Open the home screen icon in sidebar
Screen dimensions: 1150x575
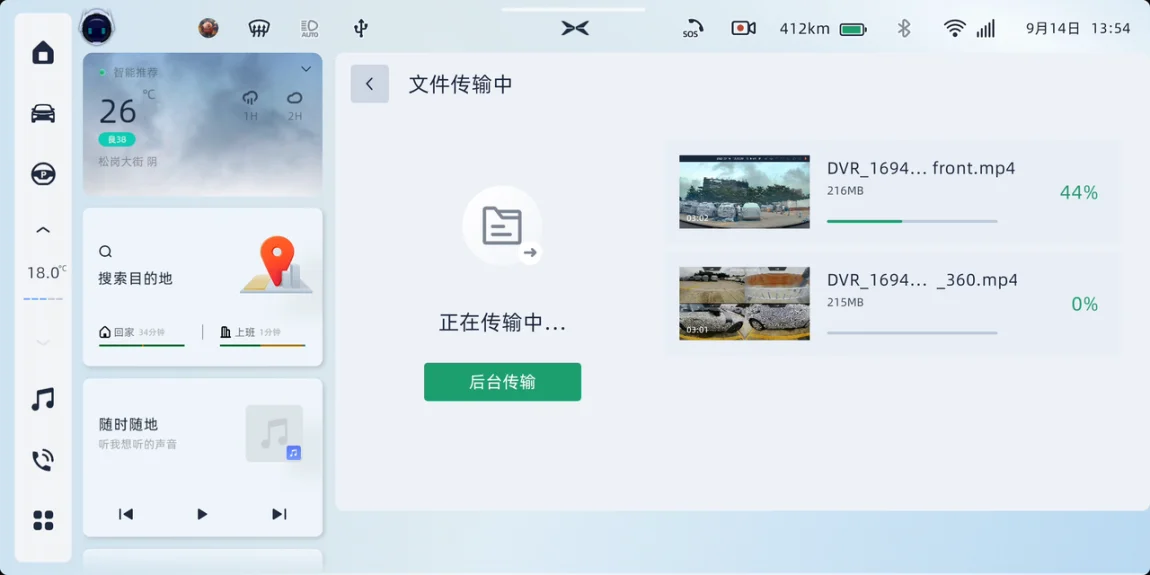click(x=43, y=53)
